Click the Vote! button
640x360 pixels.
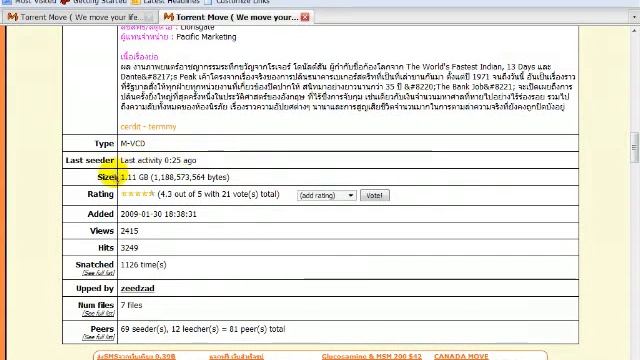coord(375,196)
